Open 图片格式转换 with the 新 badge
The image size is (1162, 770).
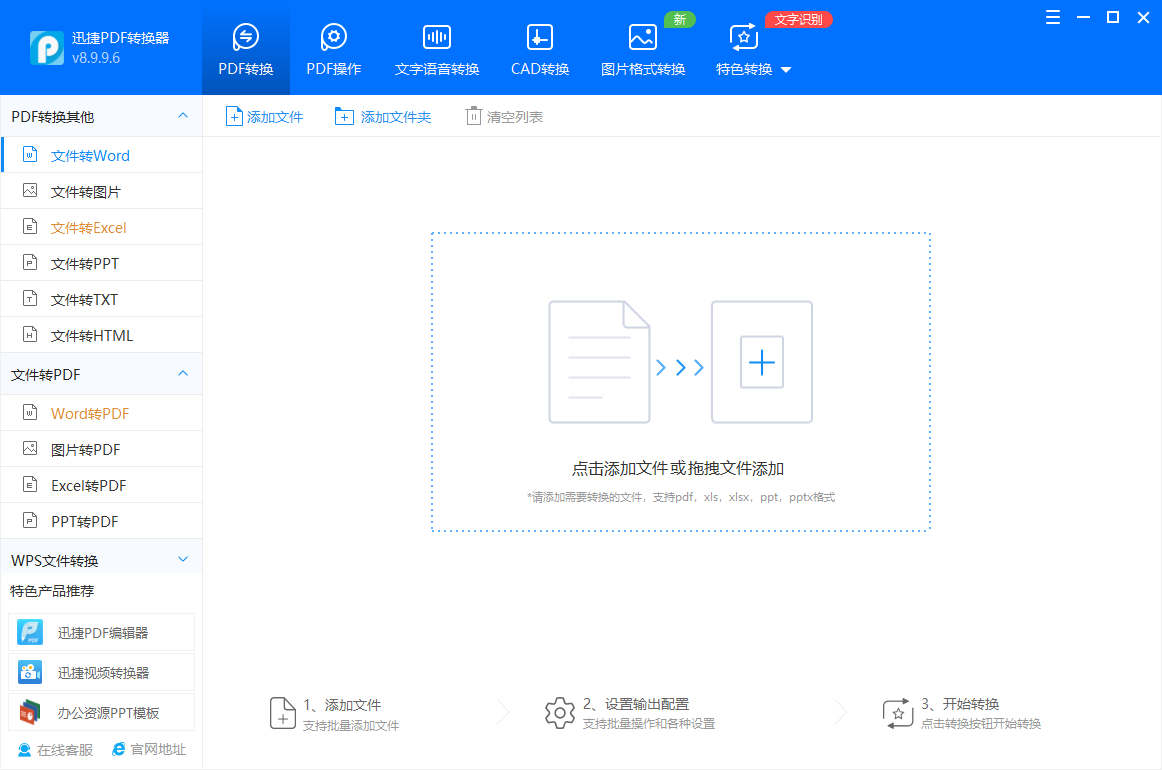(x=642, y=47)
